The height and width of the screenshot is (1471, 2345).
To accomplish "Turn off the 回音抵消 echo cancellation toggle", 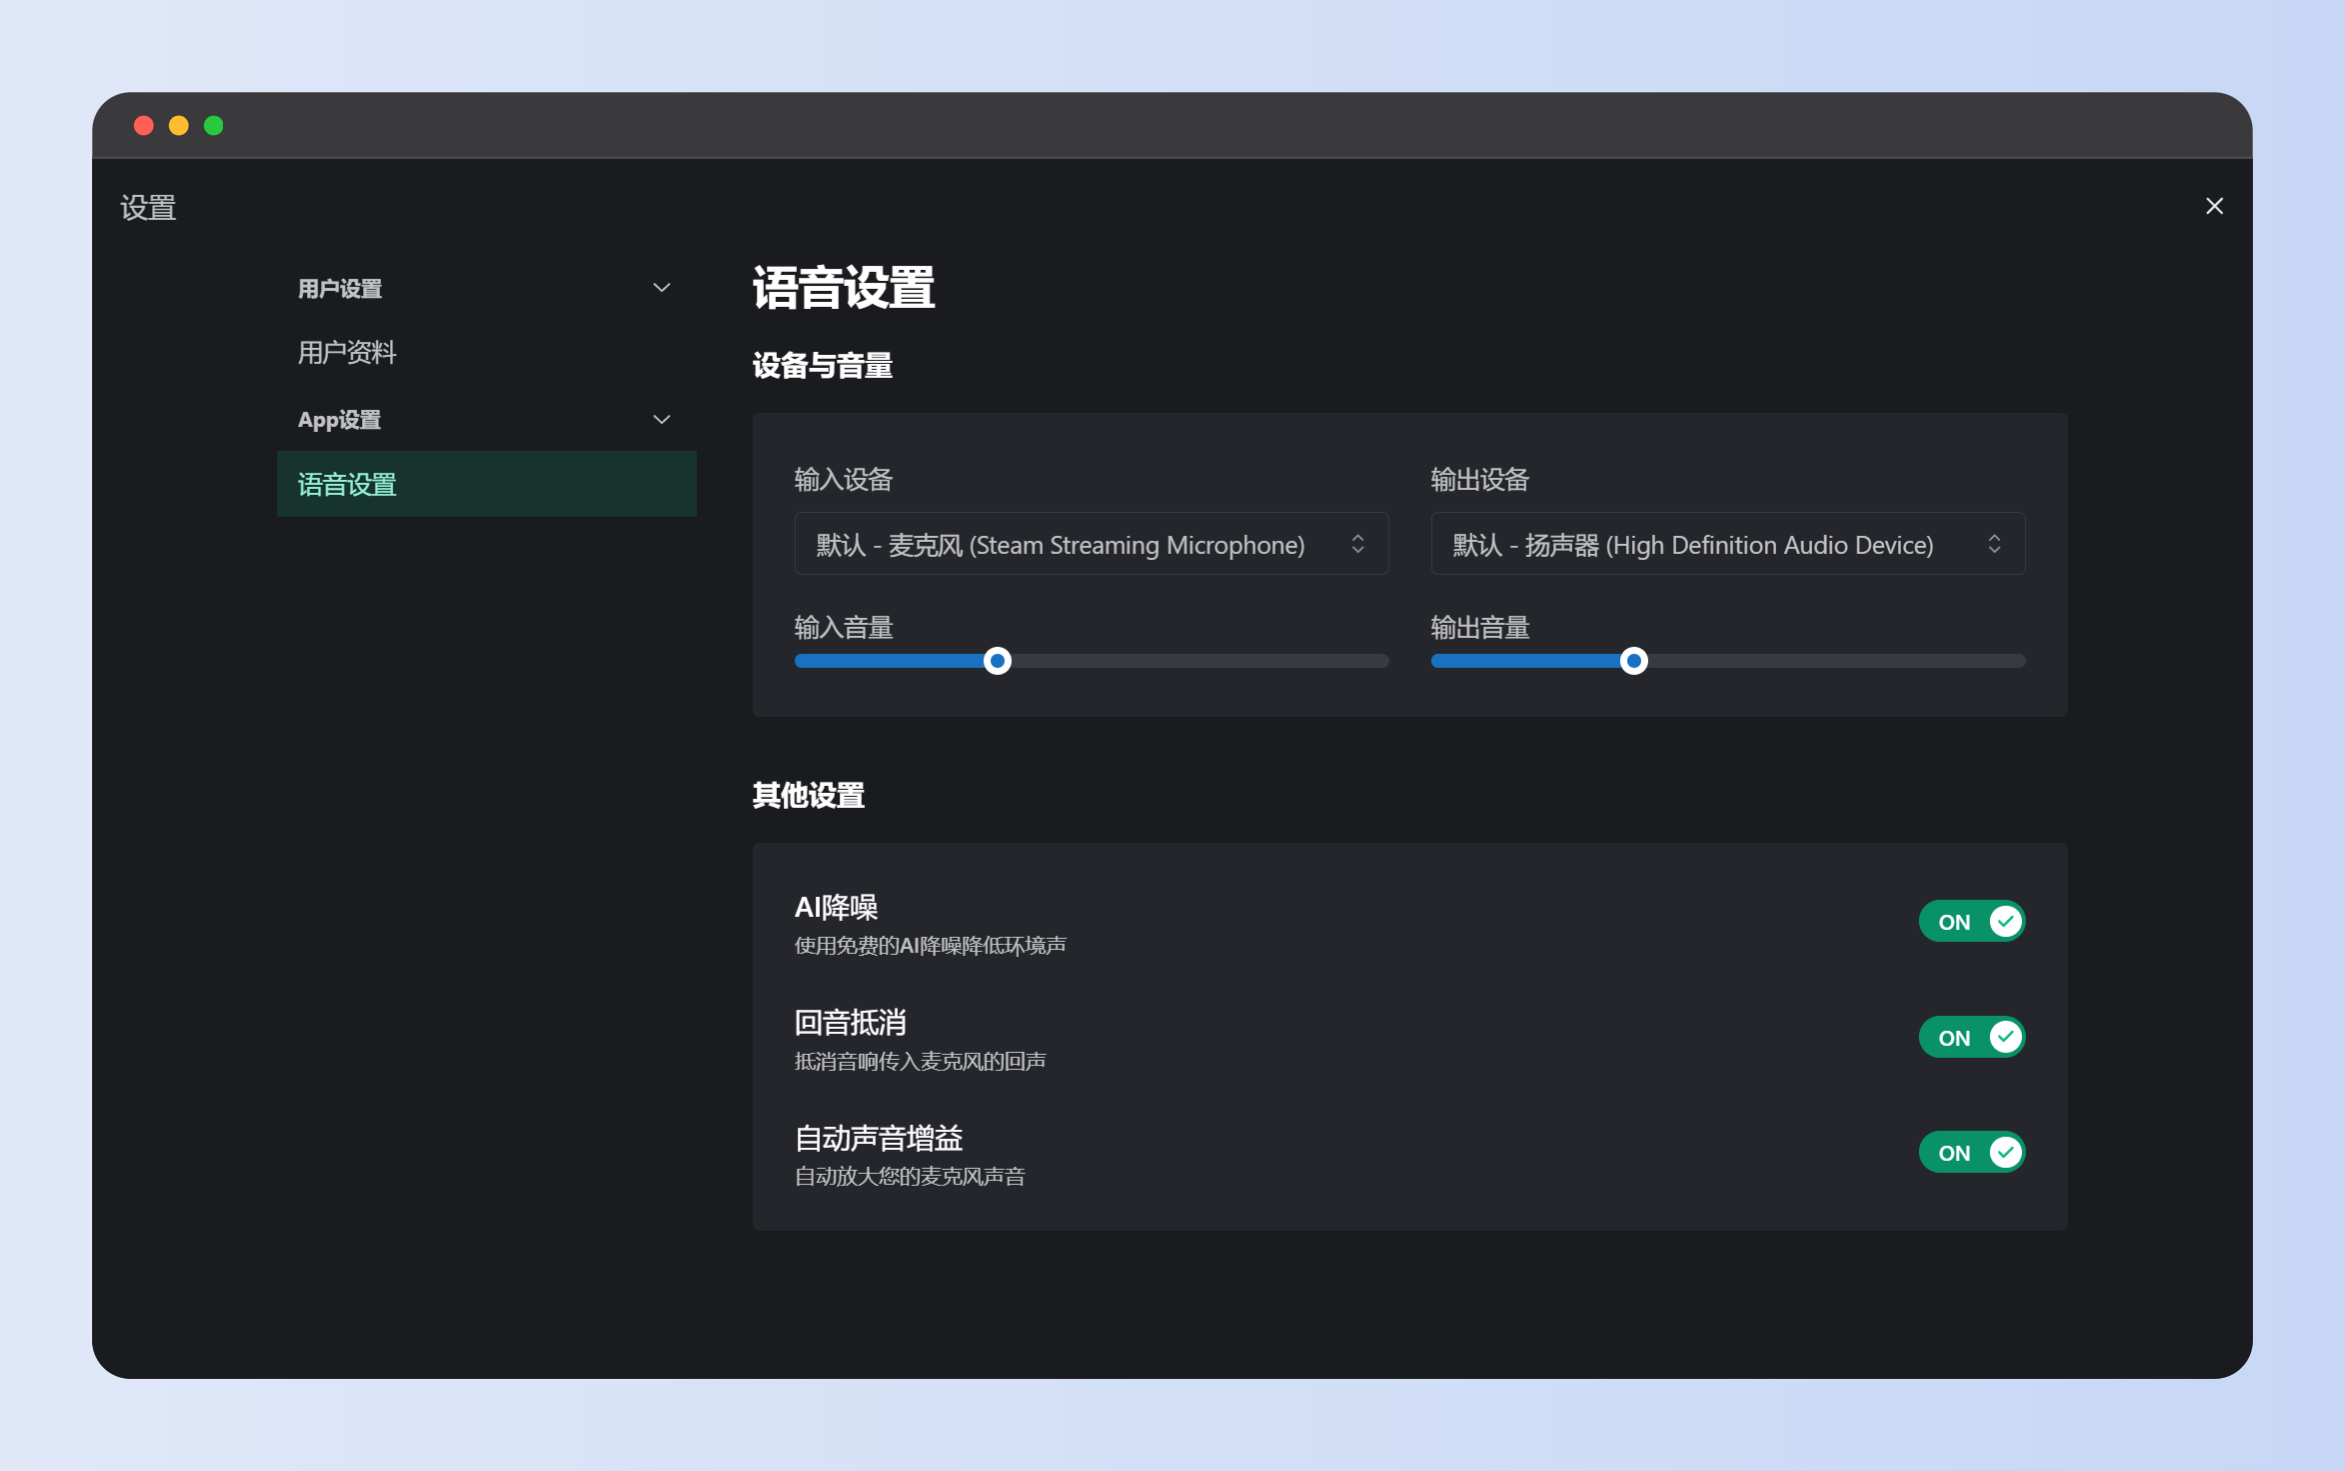I will pos(1970,1037).
